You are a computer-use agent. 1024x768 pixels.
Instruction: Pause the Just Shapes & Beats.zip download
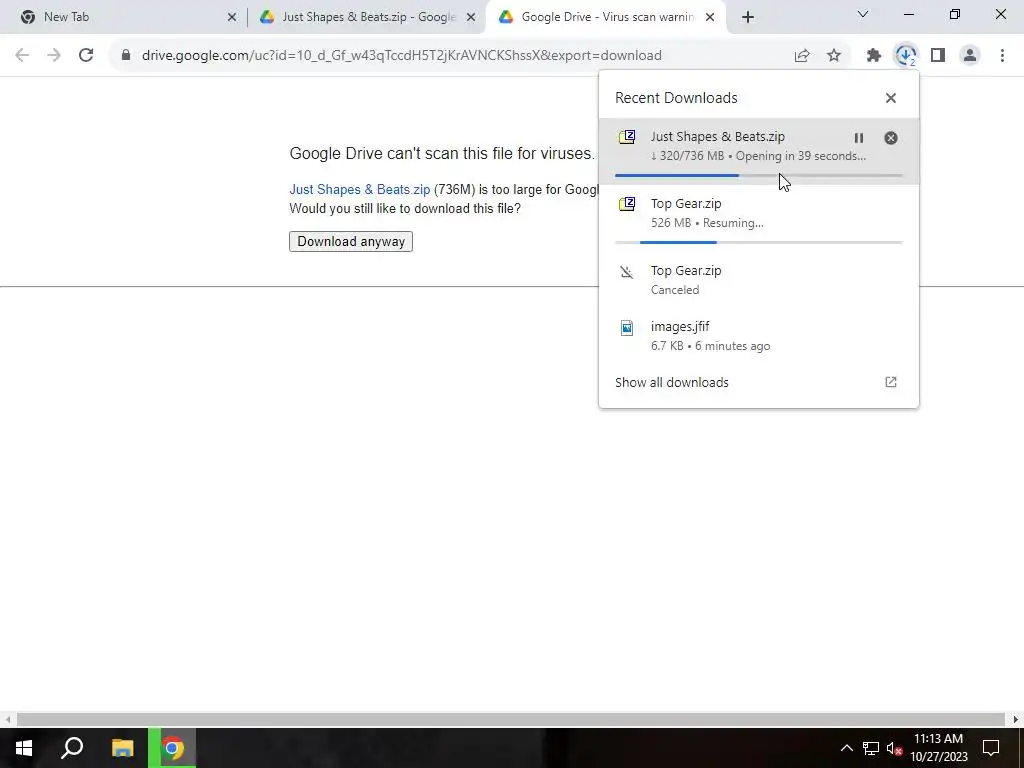pos(859,138)
